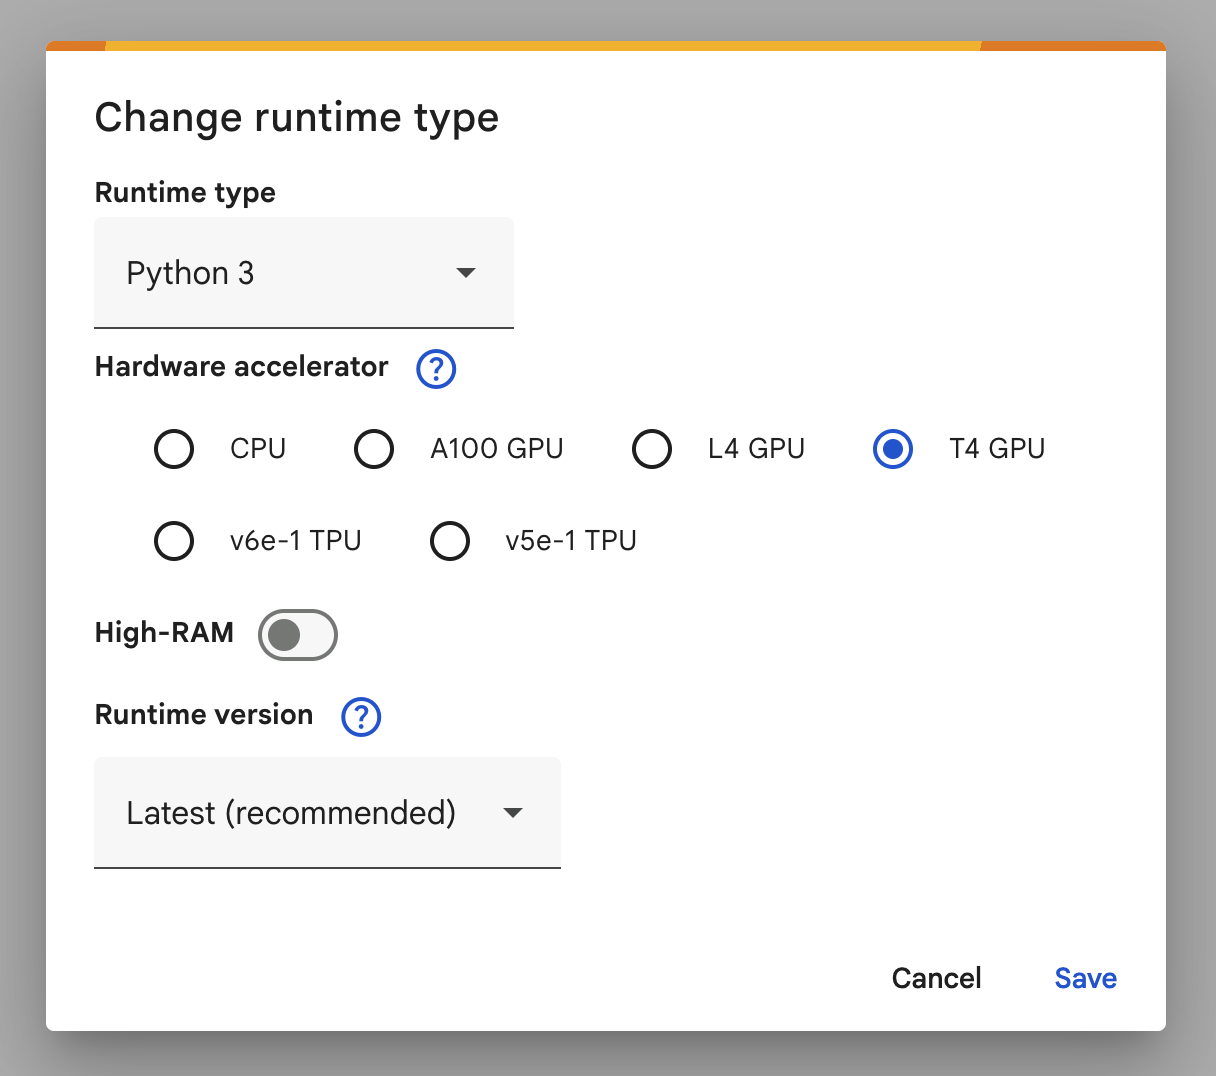Click the Runtime type label text
1216x1076 pixels.
[185, 193]
